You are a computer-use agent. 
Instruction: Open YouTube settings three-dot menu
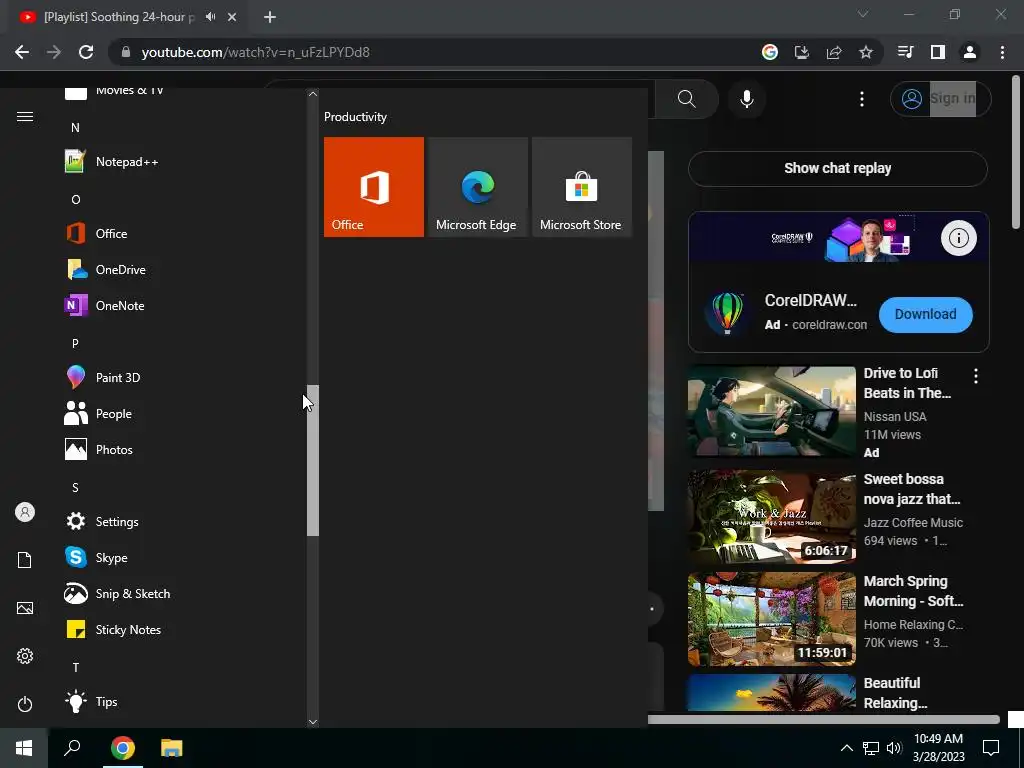click(861, 99)
